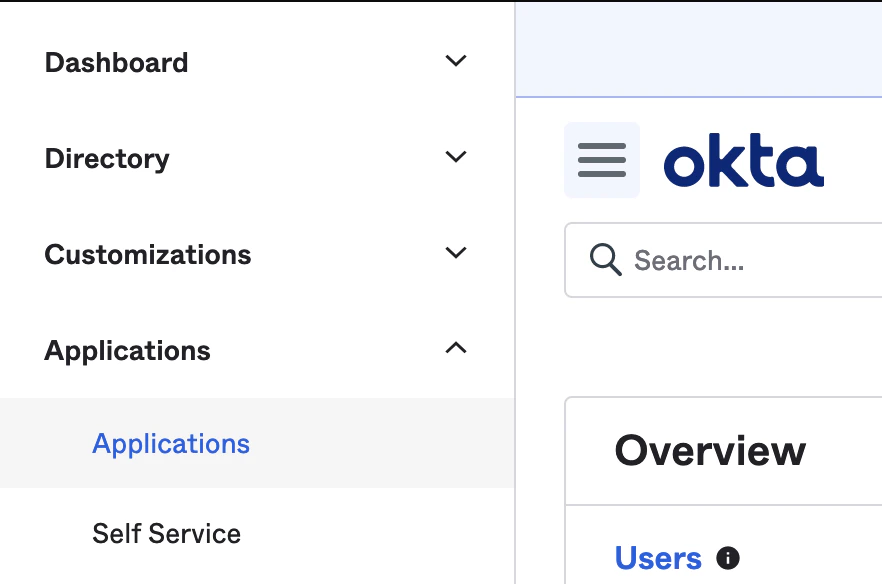
Task: Click the Overview card heading
Action: [x=710, y=451]
